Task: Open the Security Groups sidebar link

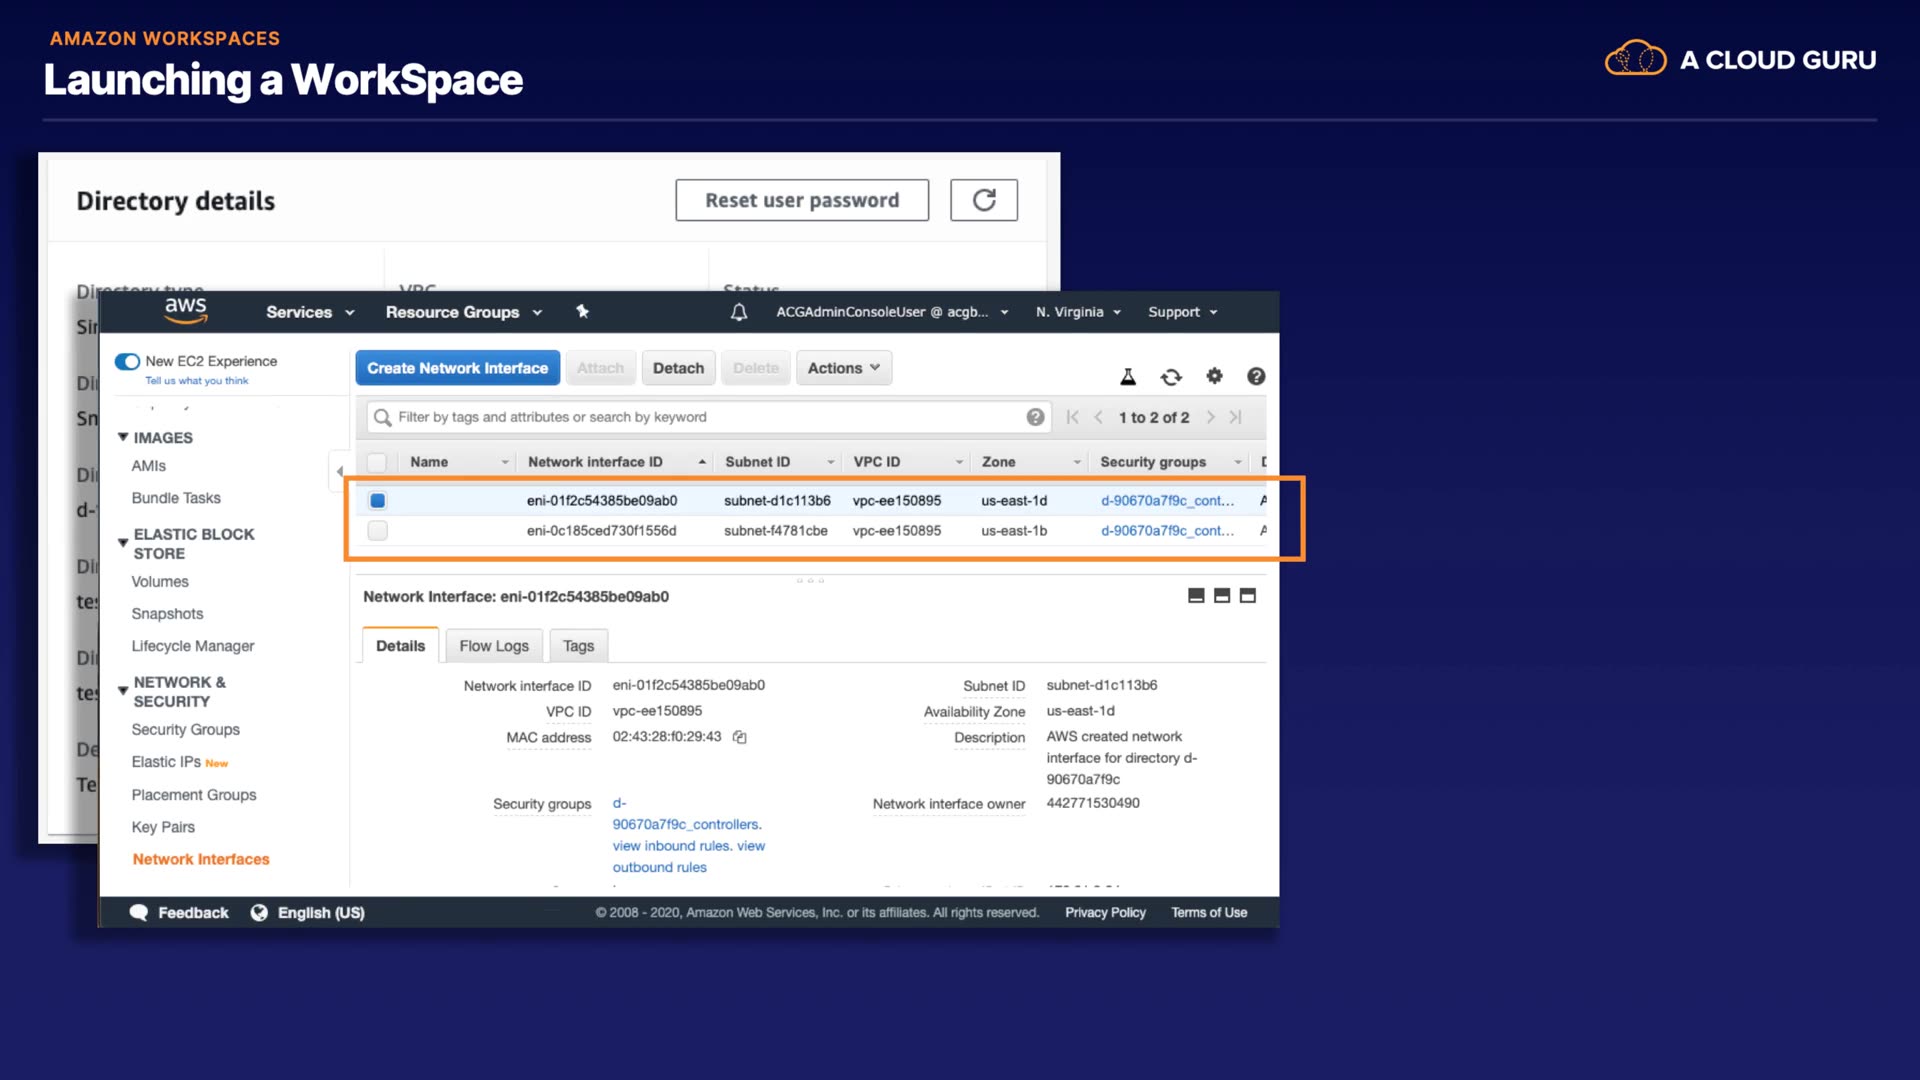Action: point(185,730)
